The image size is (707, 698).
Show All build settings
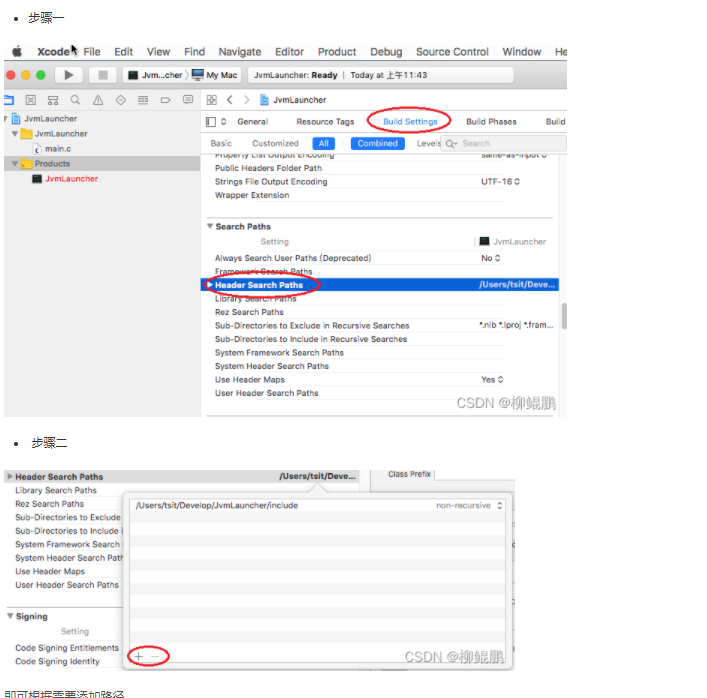tap(323, 143)
